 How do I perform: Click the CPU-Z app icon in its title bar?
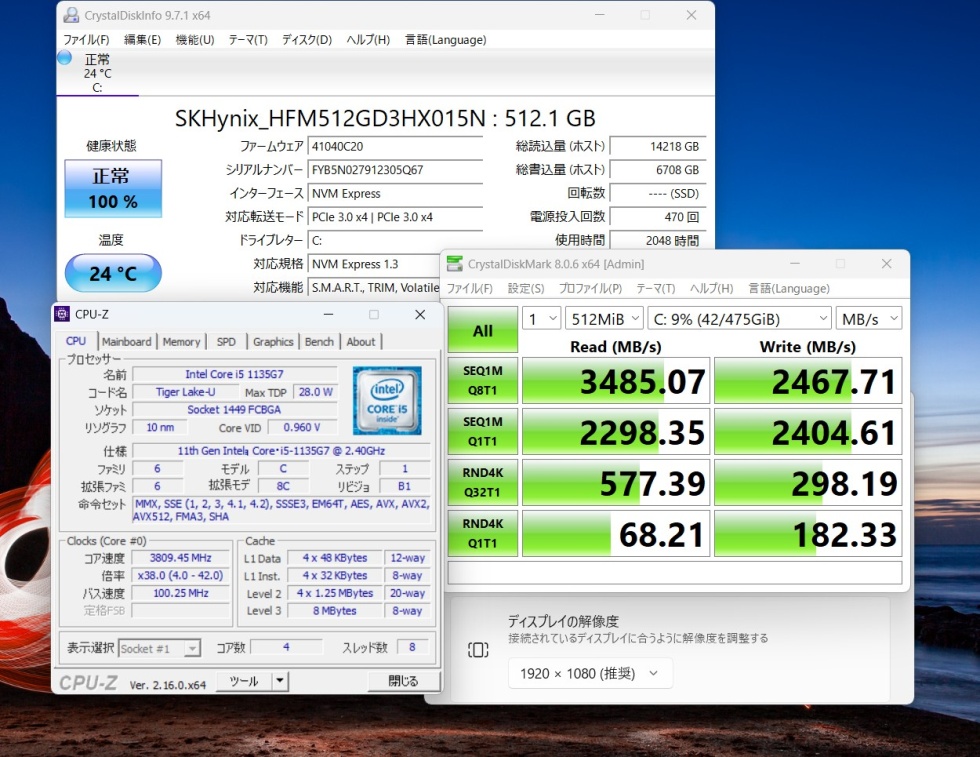(62, 314)
